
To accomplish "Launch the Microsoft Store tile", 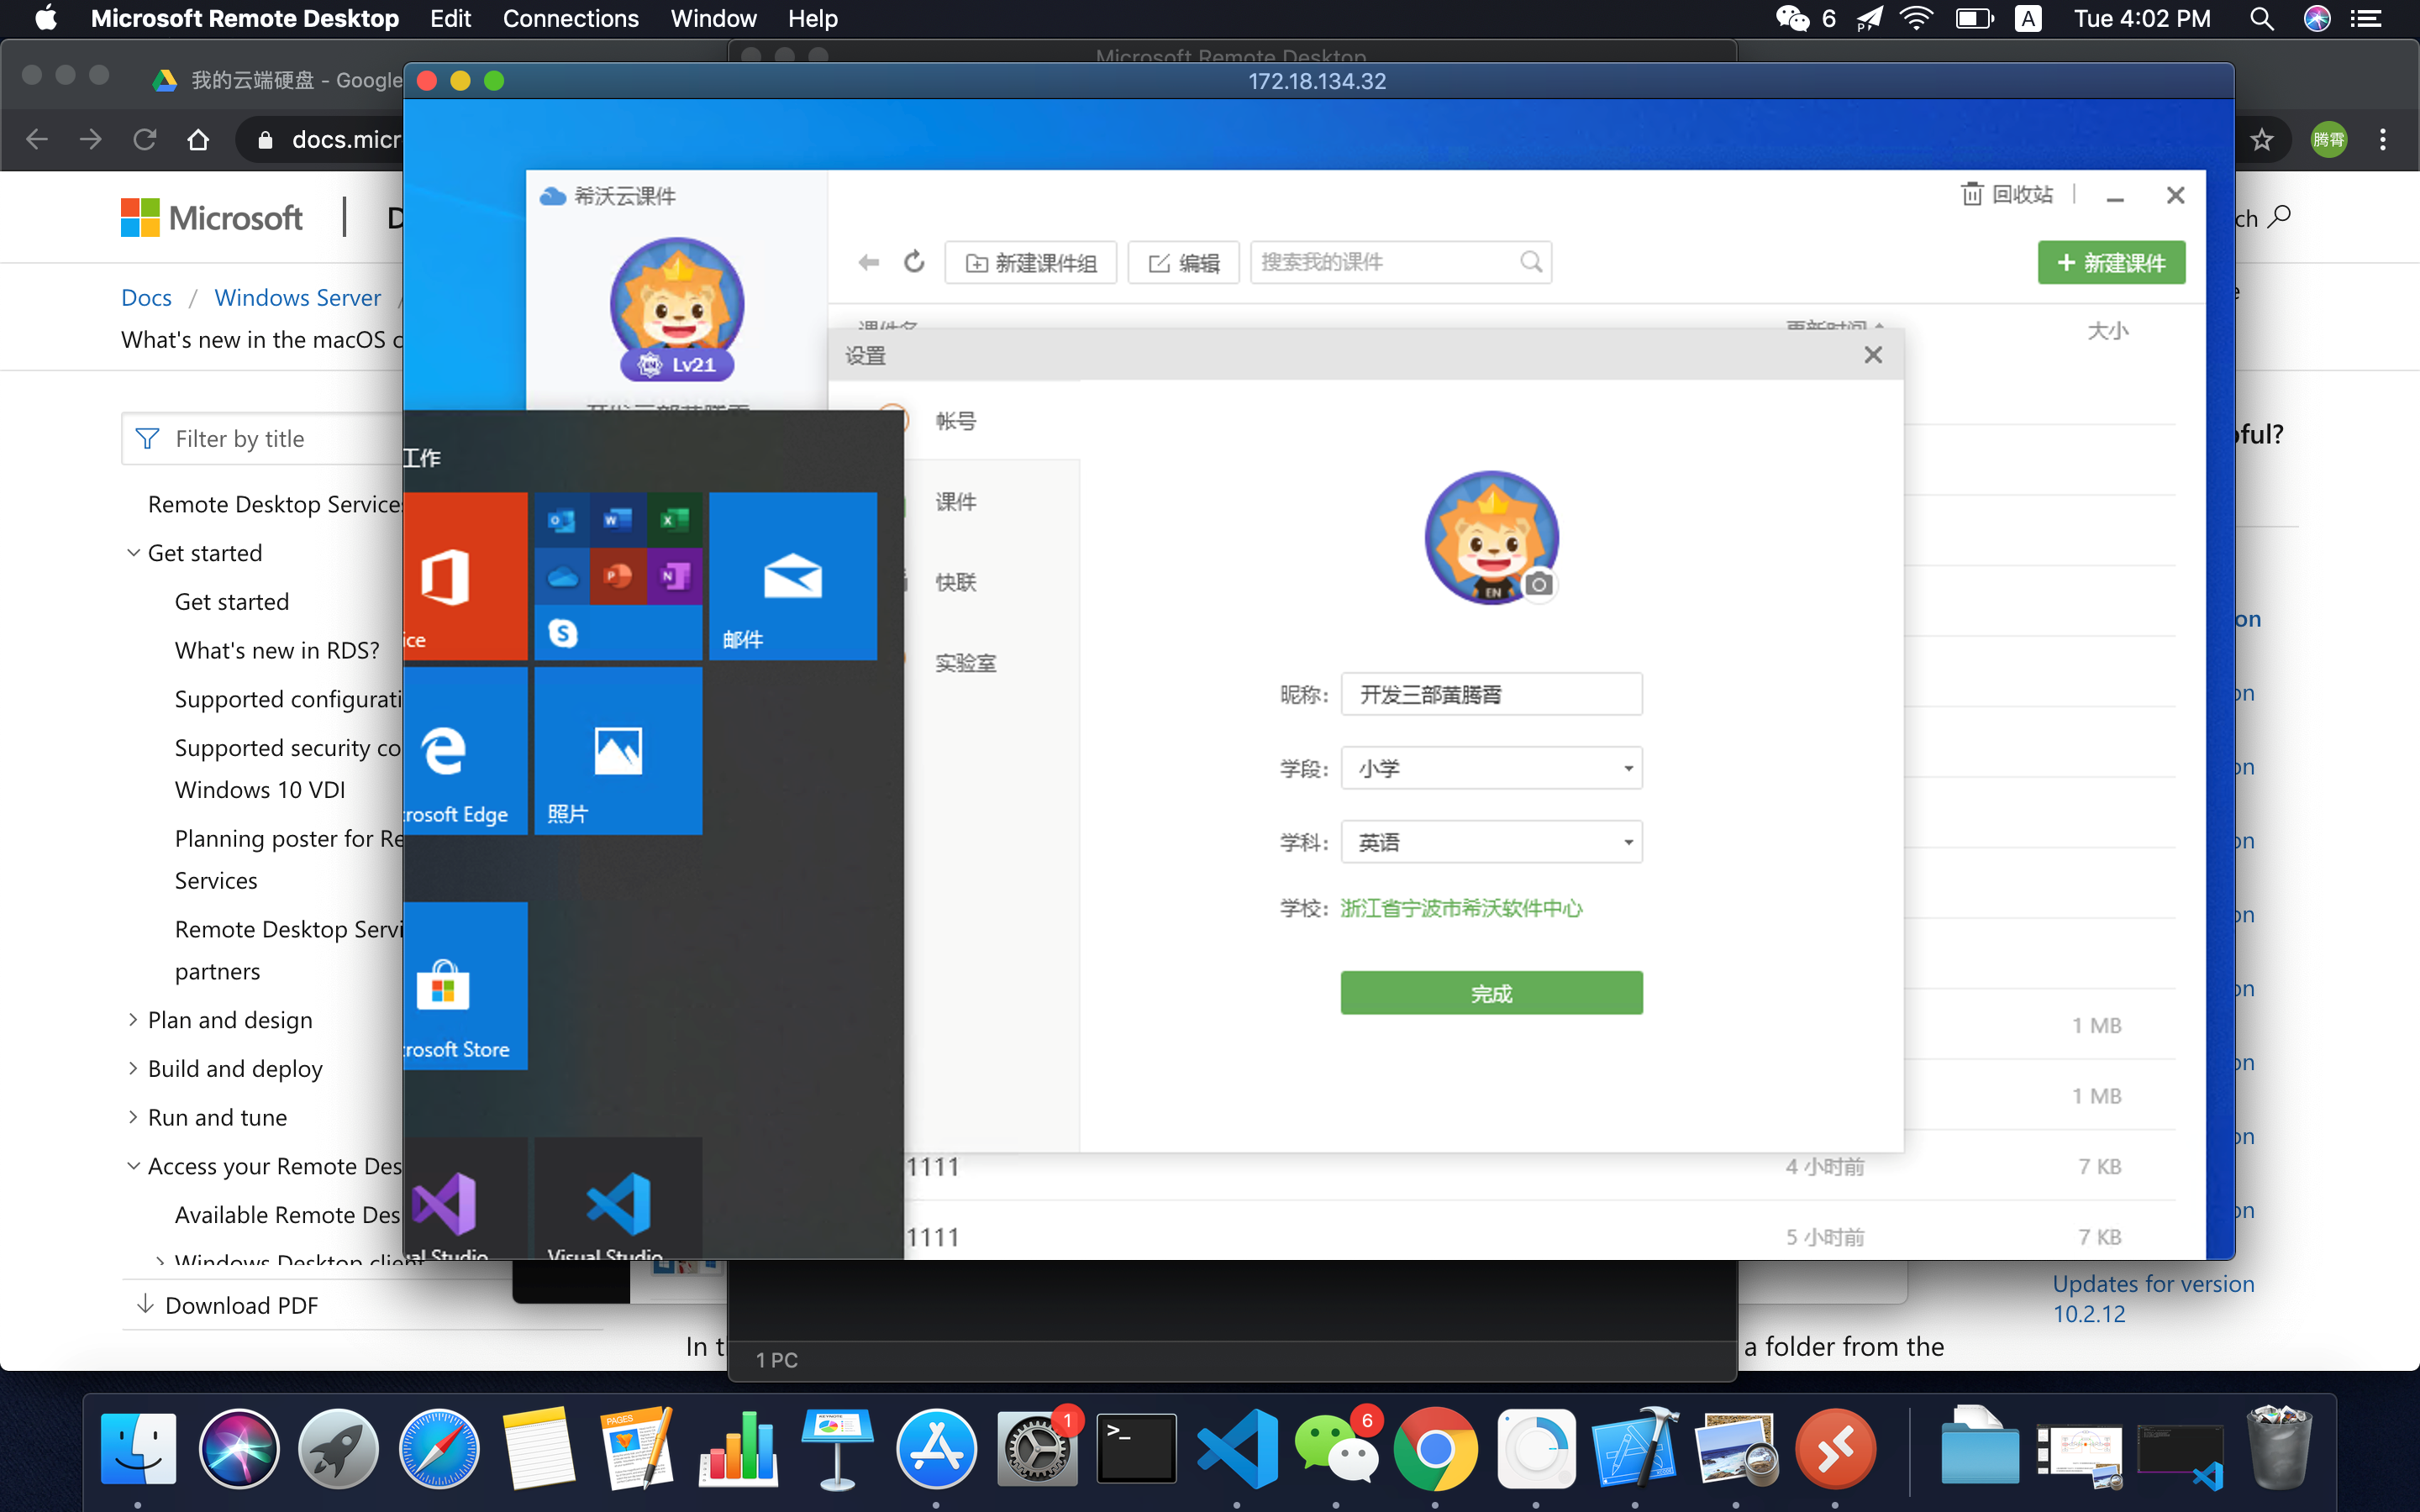I will [465, 986].
